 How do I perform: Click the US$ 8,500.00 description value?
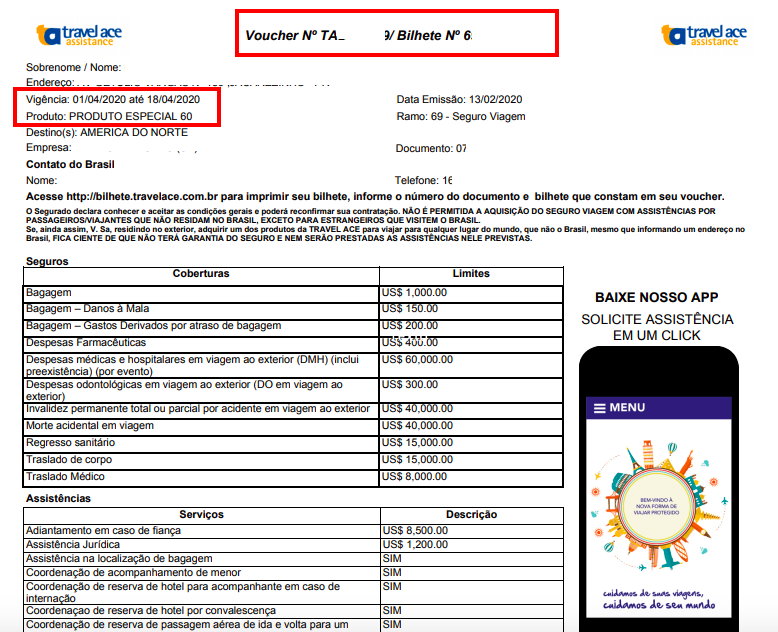(415, 530)
